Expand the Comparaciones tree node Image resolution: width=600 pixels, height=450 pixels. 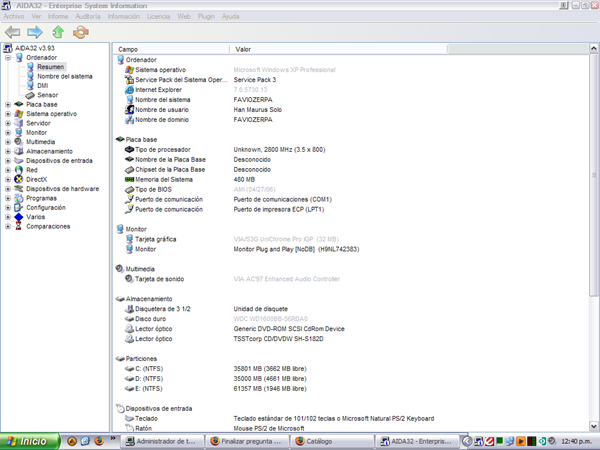pos(8,226)
